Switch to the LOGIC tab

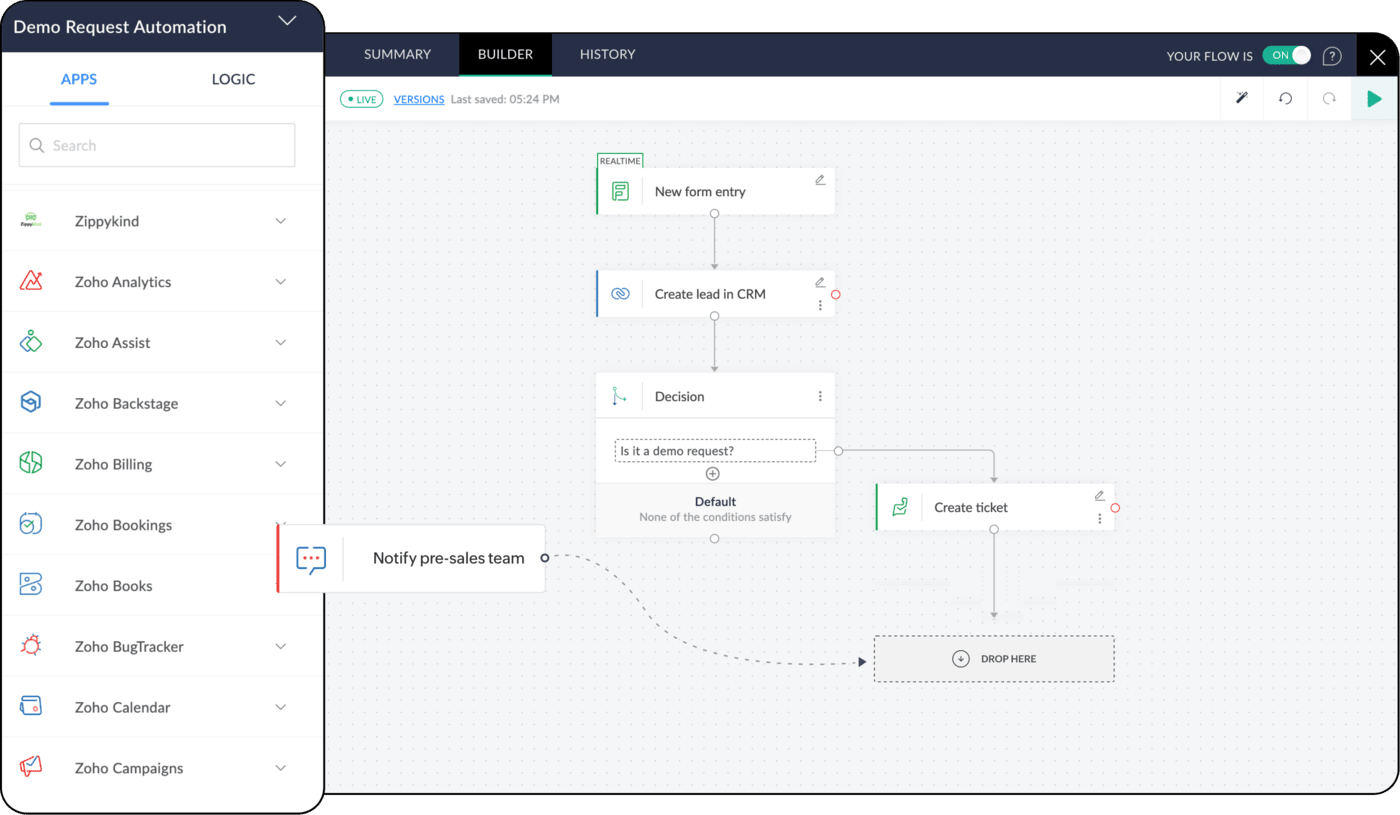click(x=233, y=79)
